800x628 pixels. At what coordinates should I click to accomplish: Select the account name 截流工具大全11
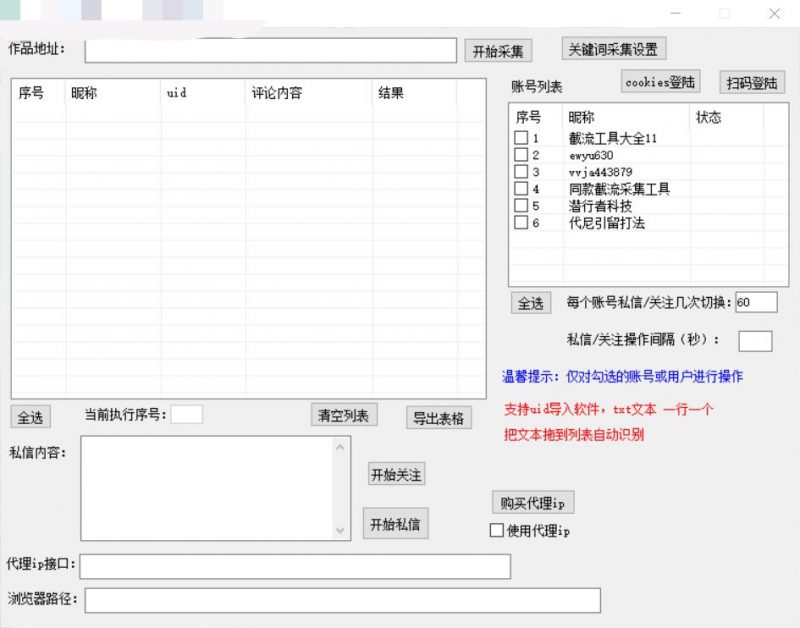click(613, 138)
